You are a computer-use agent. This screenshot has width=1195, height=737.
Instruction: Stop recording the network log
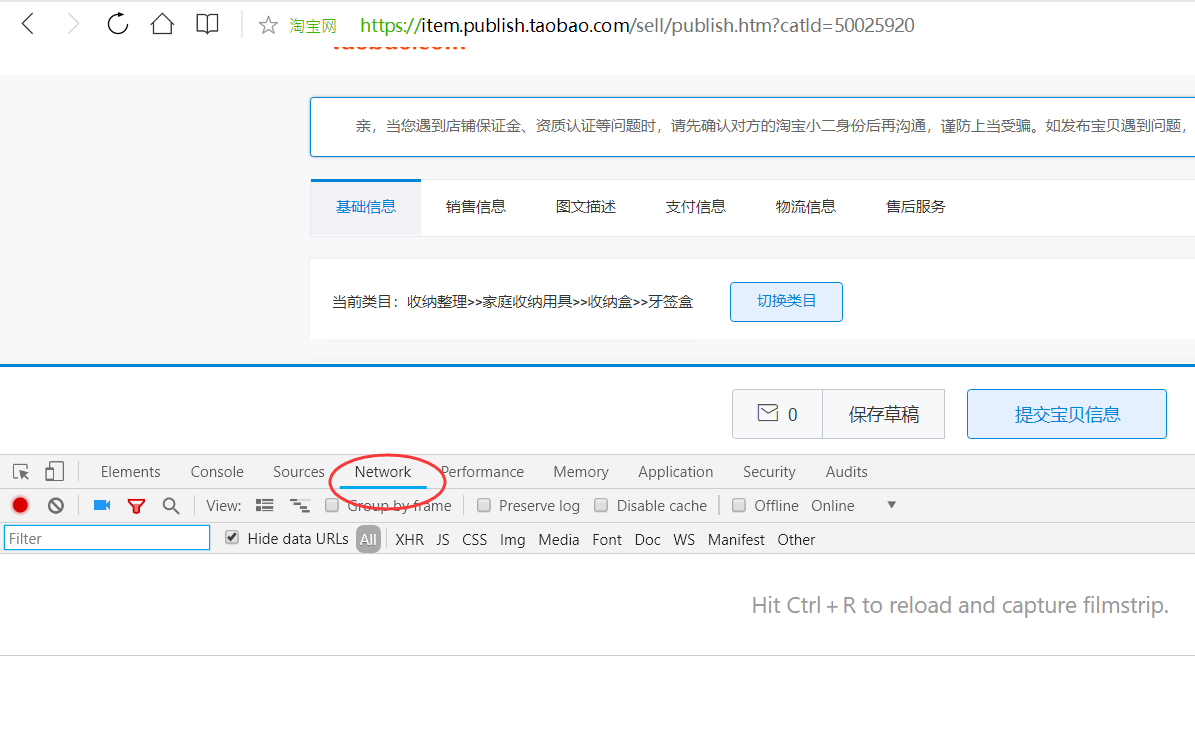pyautogui.click(x=20, y=506)
